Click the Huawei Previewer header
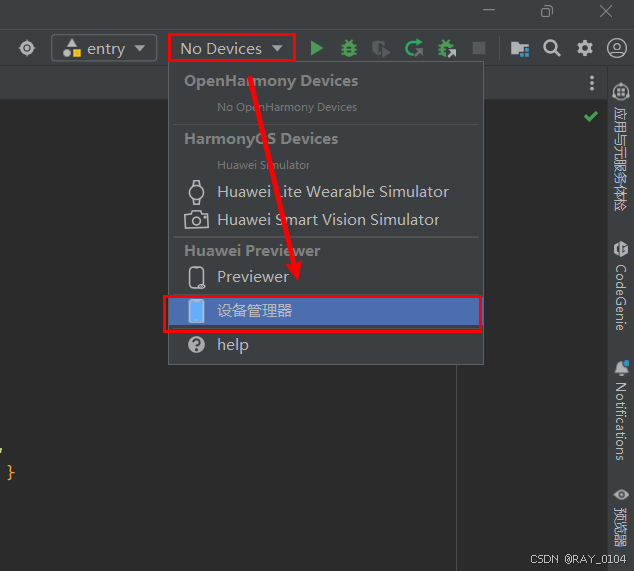The image size is (634, 571). (252, 251)
